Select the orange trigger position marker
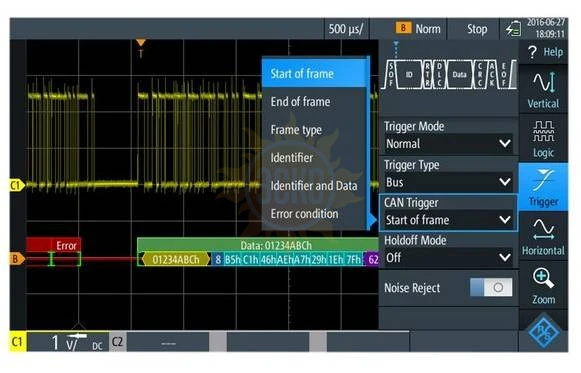The image size is (581, 373). click(x=140, y=43)
